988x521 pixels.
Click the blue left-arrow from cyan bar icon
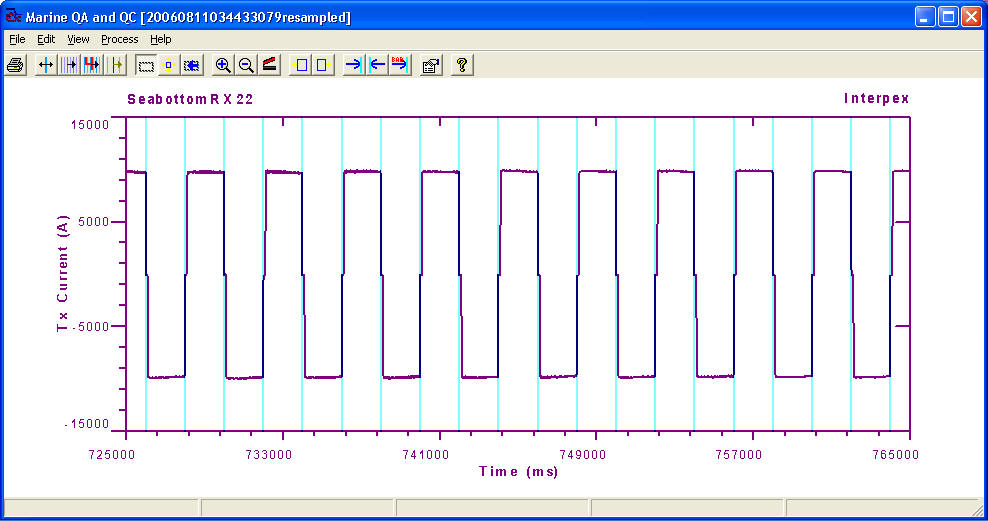[377, 65]
